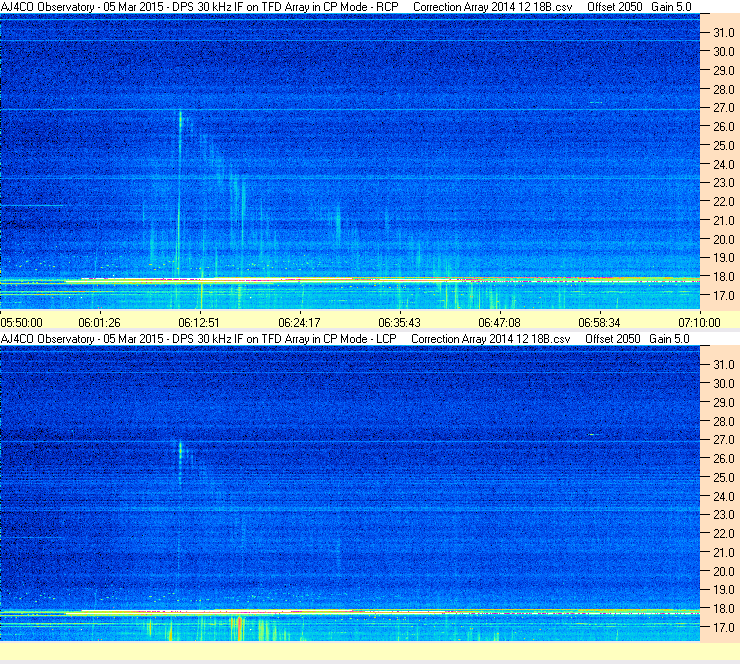Viewport: 740px width, 664px height.
Task: Click the 27.0 frequency label on LCP chart
Action: pos(723,439)
